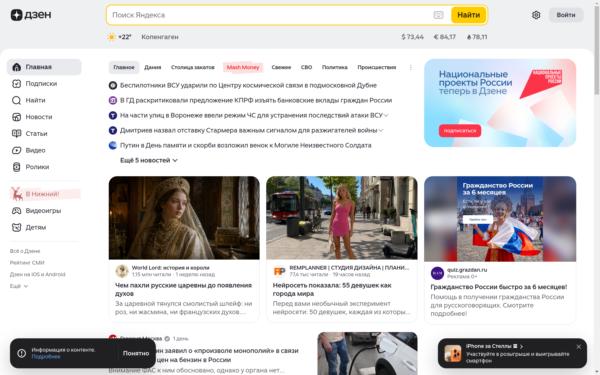The width and height of the screenshot is (600, 375).
Task: Click the weather sun icon
Action: point(111,37)
